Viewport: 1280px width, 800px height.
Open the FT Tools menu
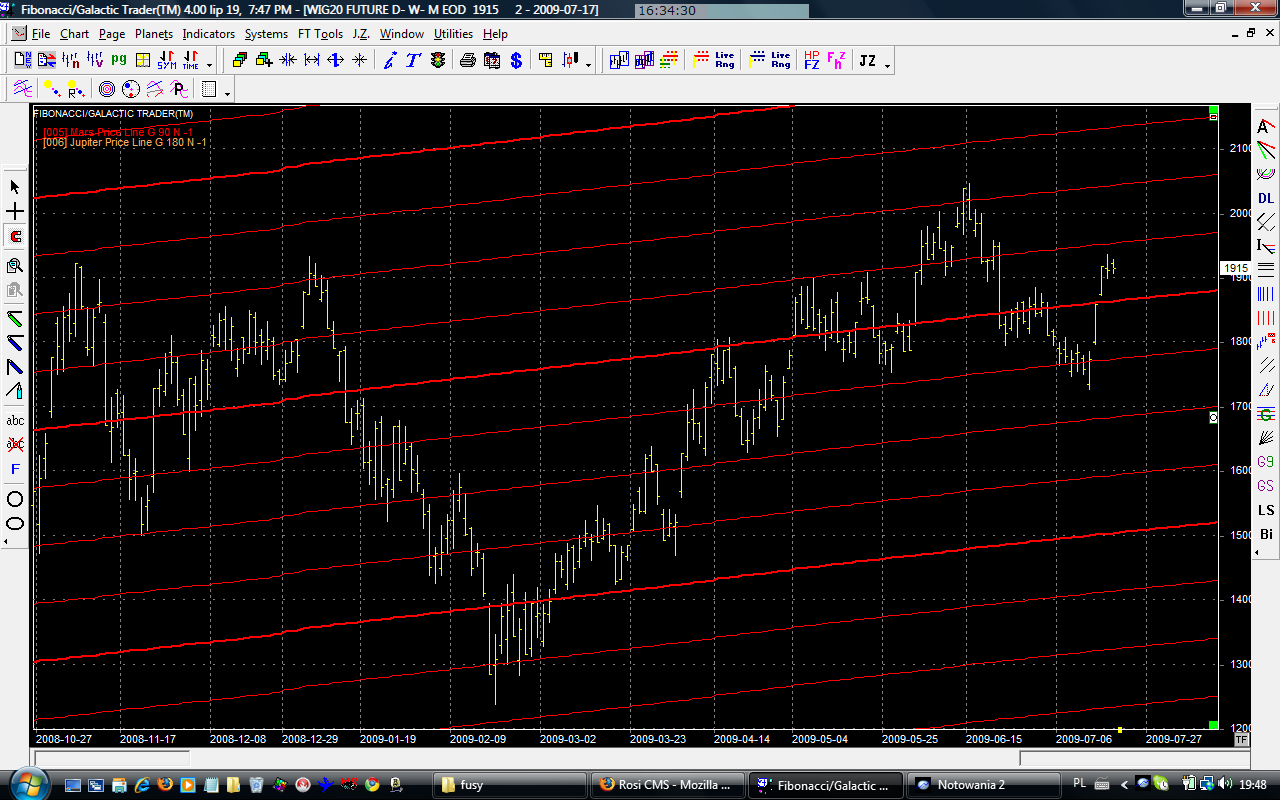[x=320, y=34]
